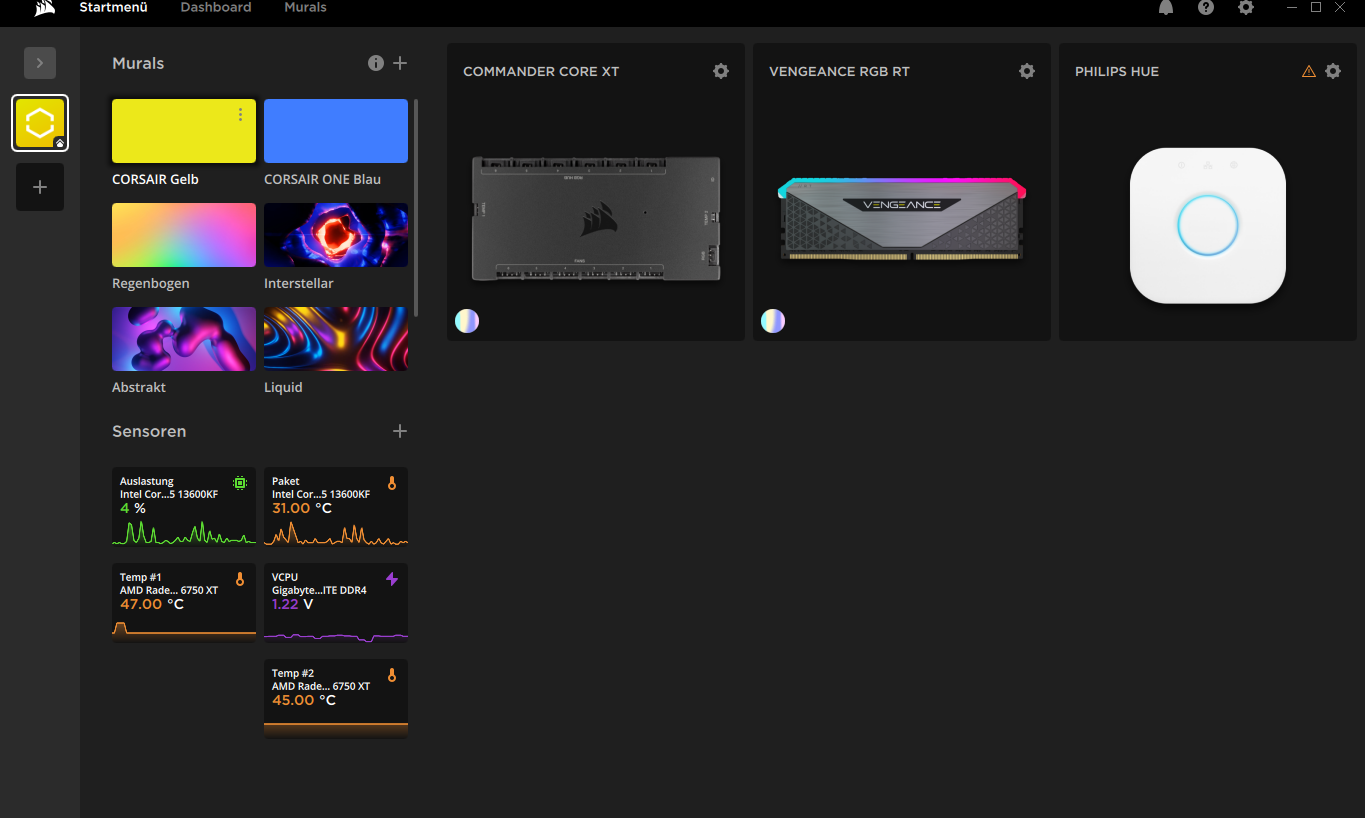Click the Philips Hue warning triangle

pos(1309,71)
